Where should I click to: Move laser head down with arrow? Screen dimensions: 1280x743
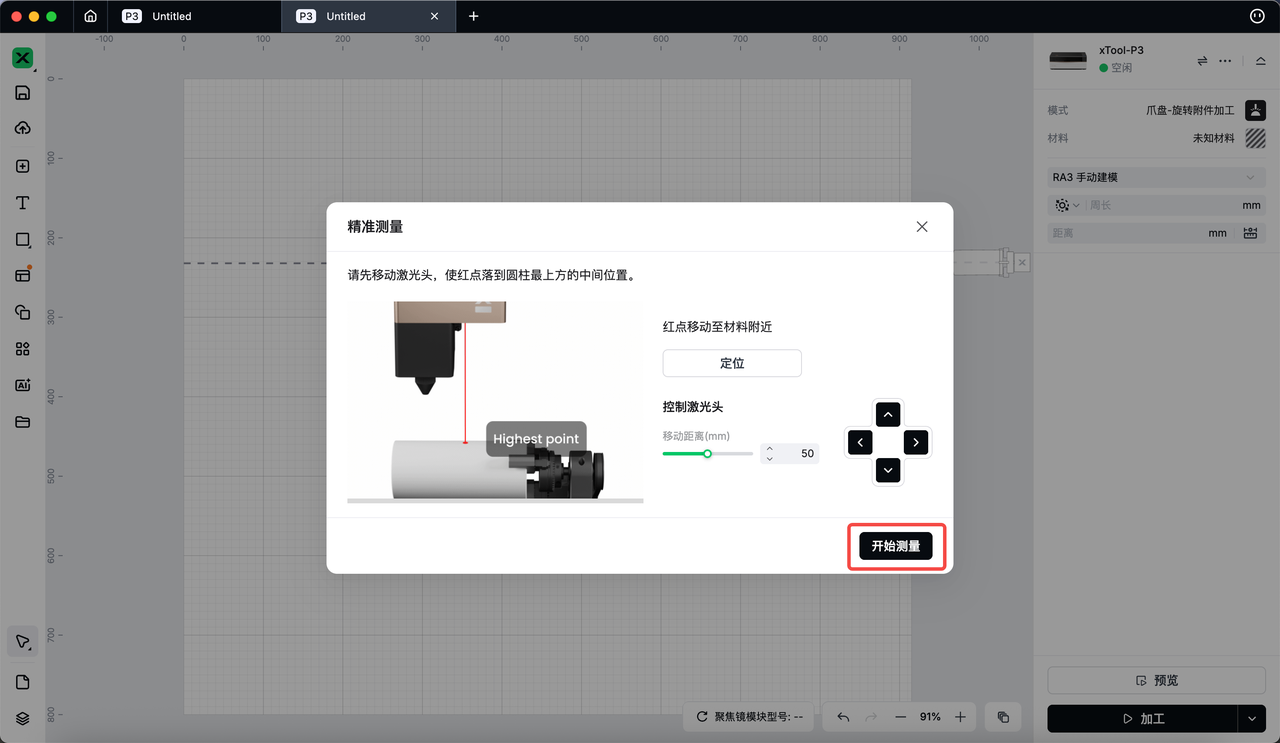pyautogui.click(x=888, y=470)
